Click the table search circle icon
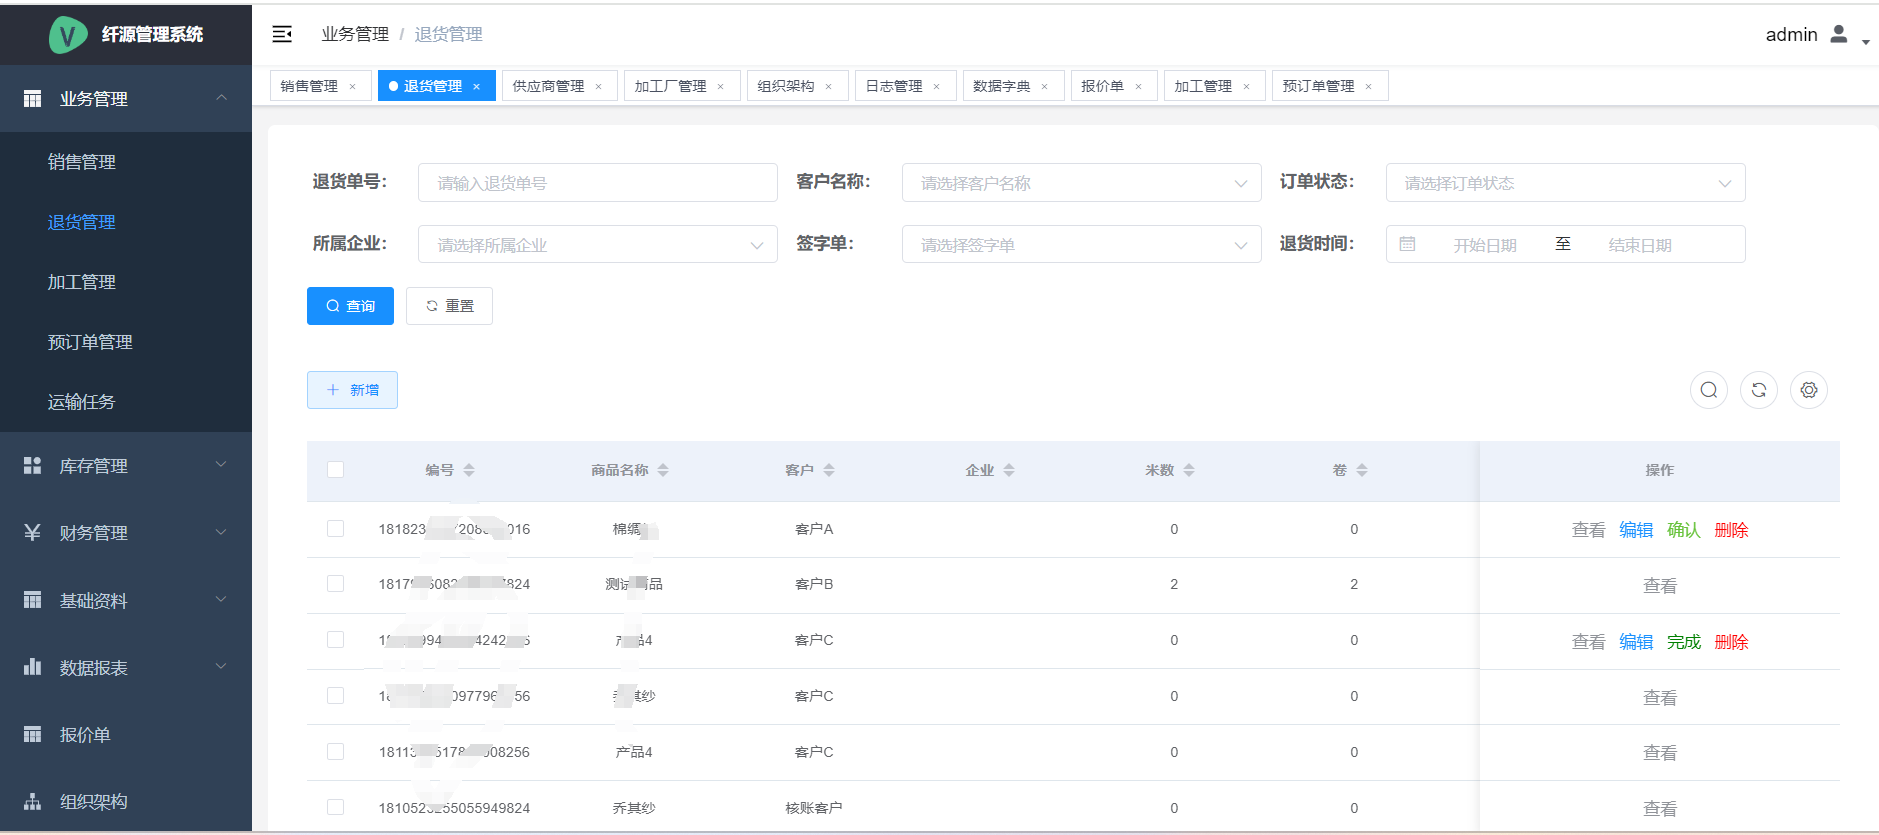The image size is (1879, 835). (1708, 390)
